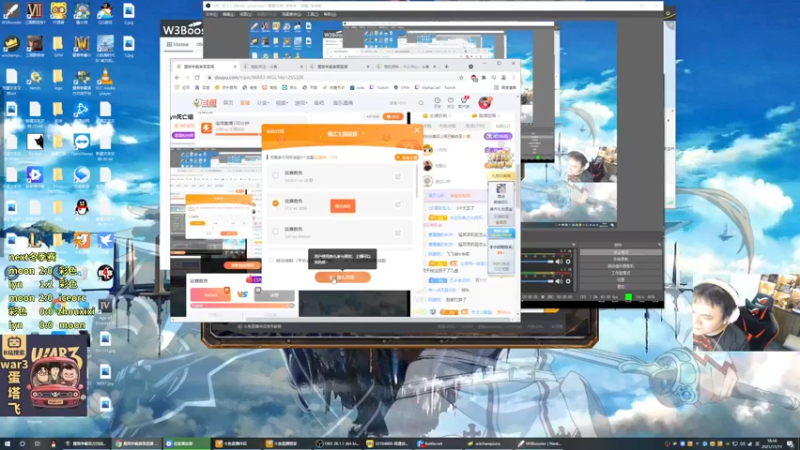Mute the first OBS audio mixer channel

559,262
